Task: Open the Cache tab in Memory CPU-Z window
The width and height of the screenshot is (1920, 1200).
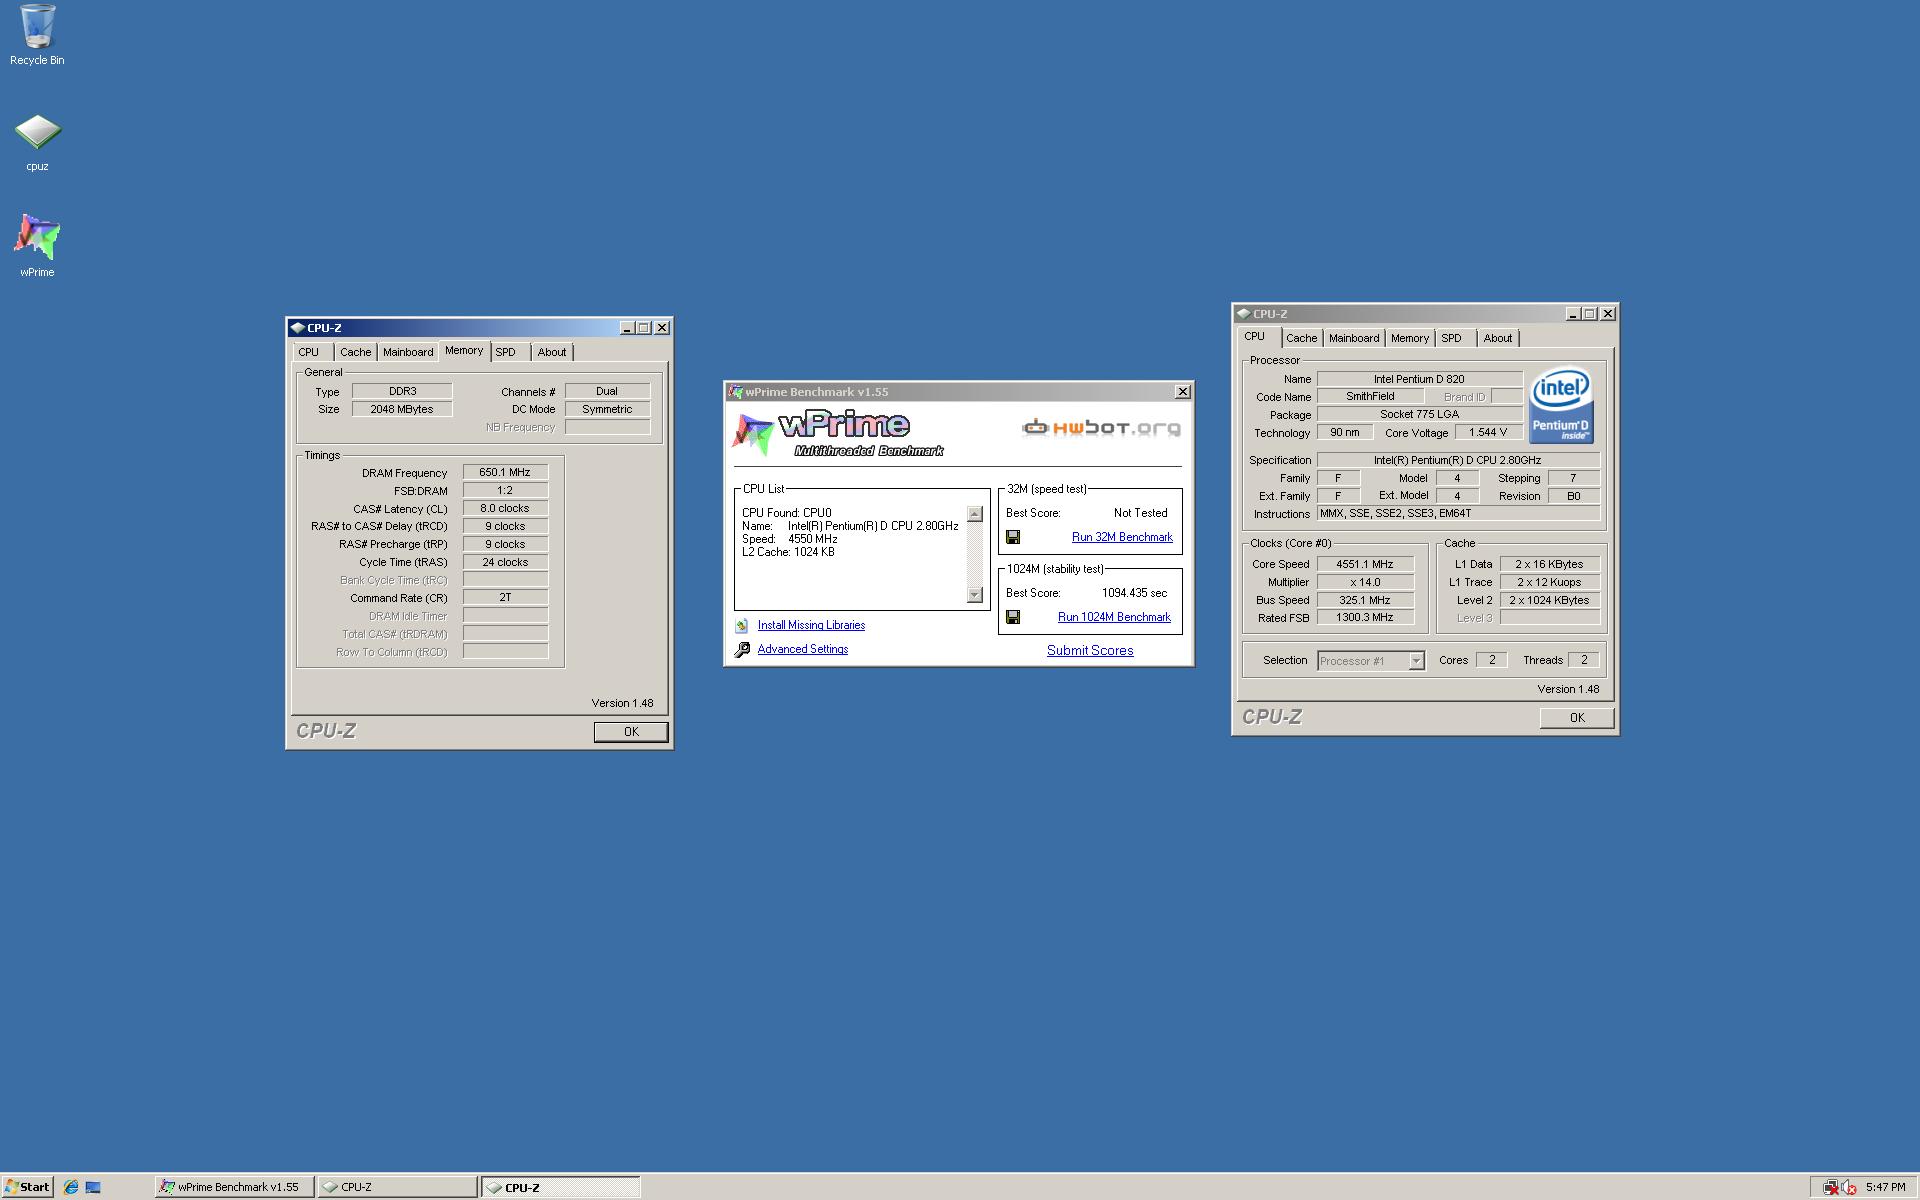Action: click(x=355, y=352)
